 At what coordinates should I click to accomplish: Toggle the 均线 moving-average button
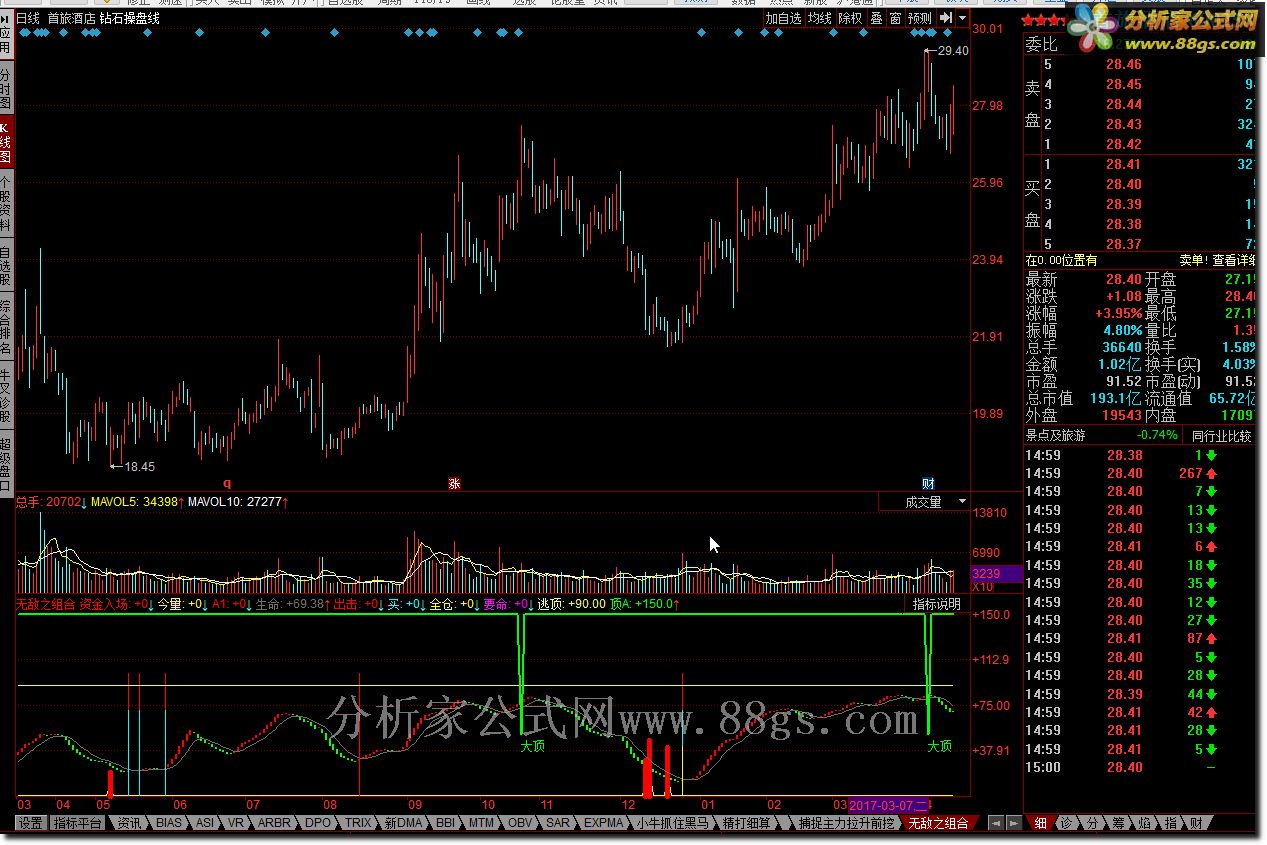[x=820, y=18]
